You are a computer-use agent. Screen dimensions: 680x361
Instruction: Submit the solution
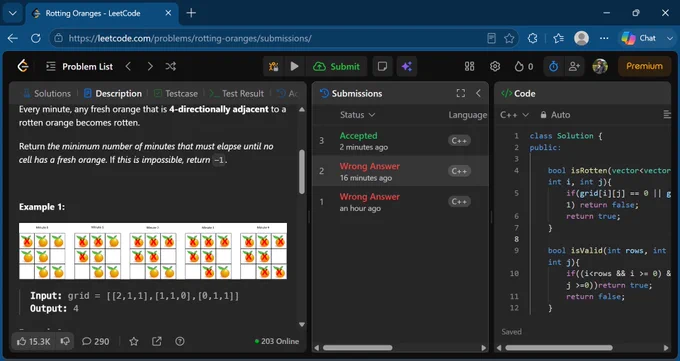337,66
